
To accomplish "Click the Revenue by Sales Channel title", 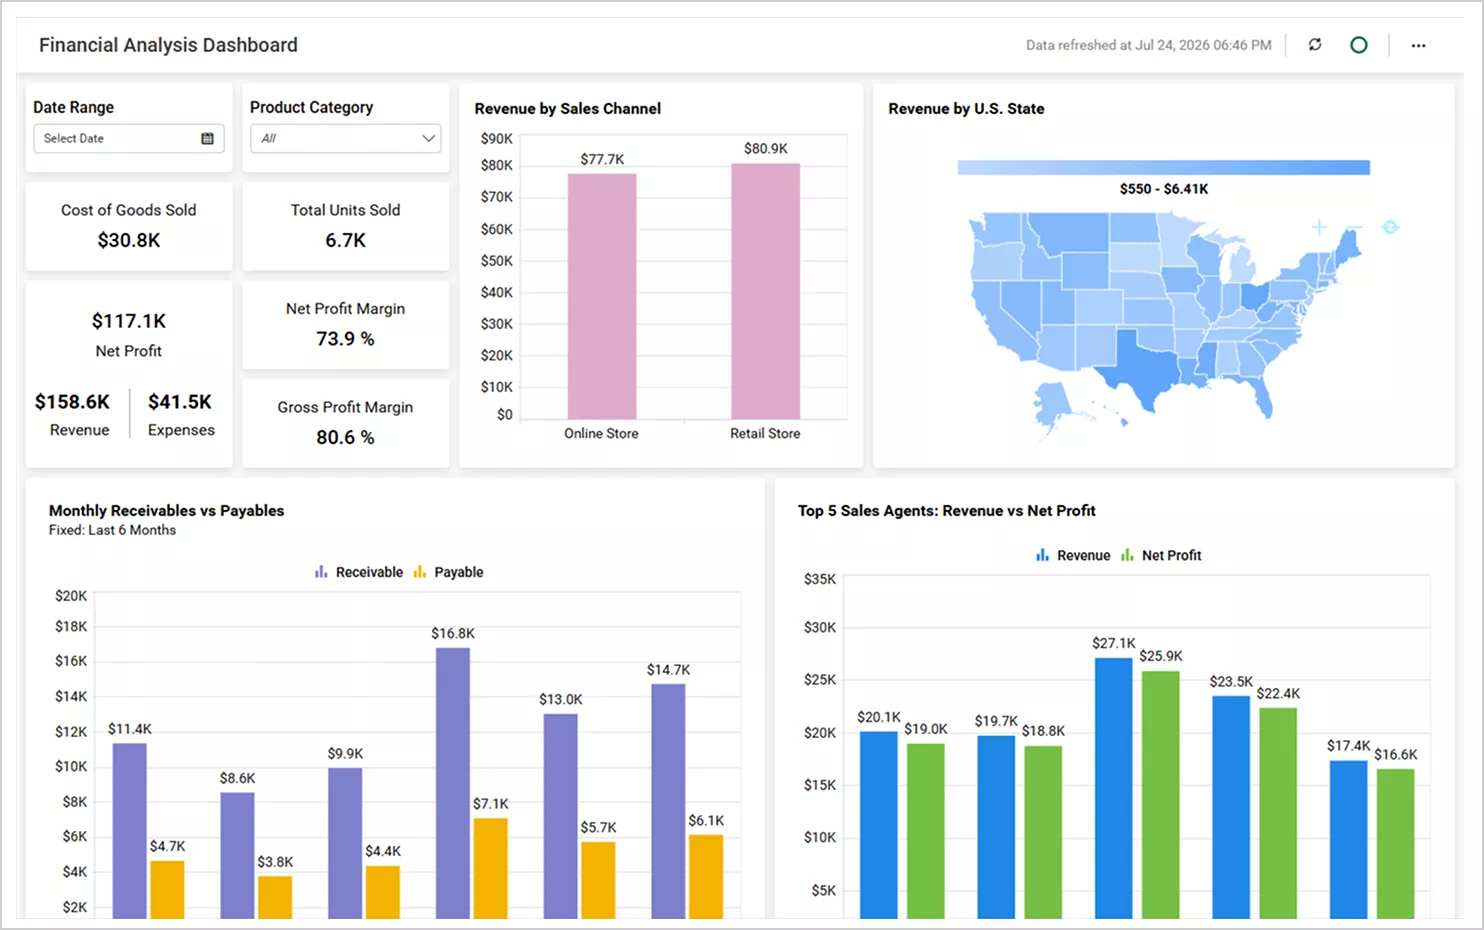I will (567, 108).
